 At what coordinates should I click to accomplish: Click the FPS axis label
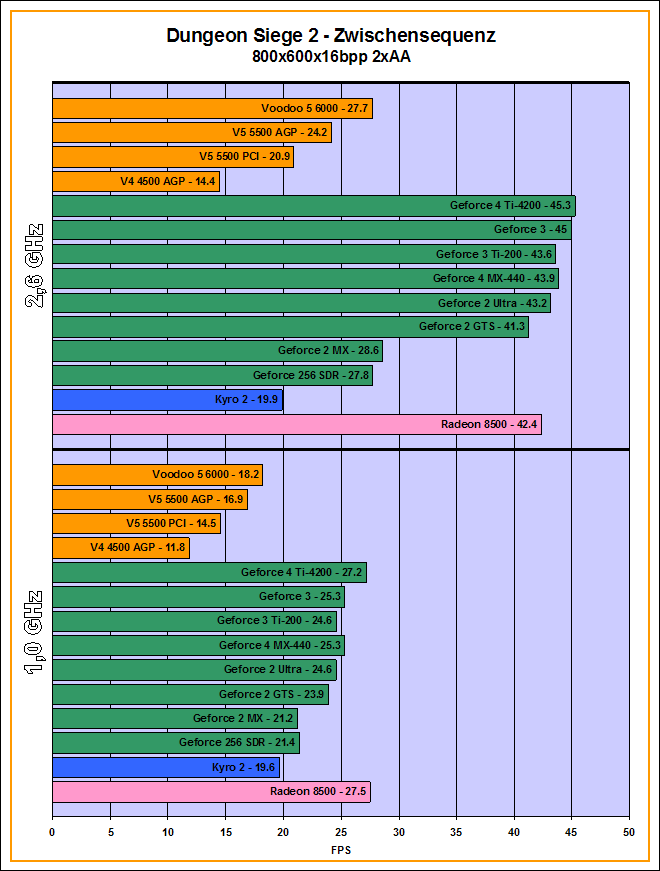tap(341, 850)
